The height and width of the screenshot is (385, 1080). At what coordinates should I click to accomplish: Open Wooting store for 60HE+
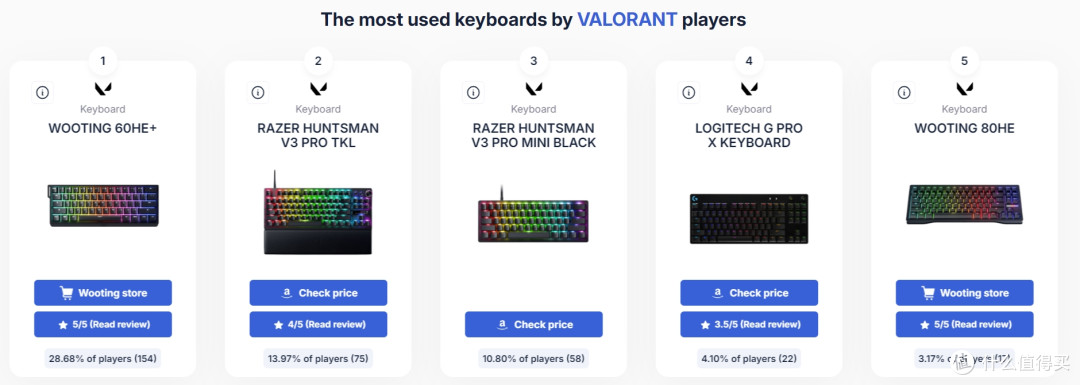[x=103, y=293]
